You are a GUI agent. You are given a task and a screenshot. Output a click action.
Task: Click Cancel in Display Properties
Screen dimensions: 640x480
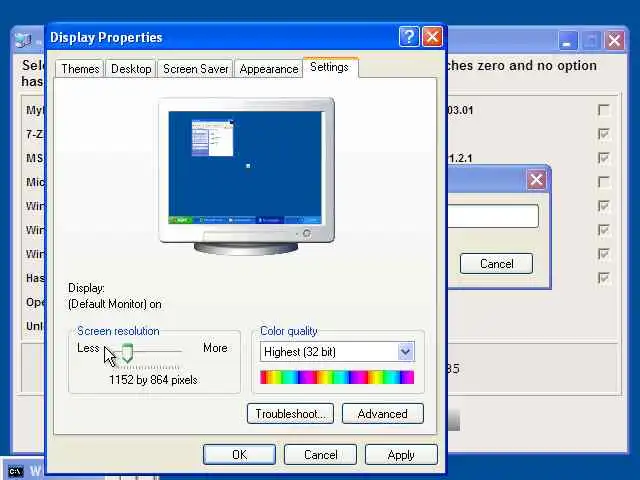pos(320,455)
